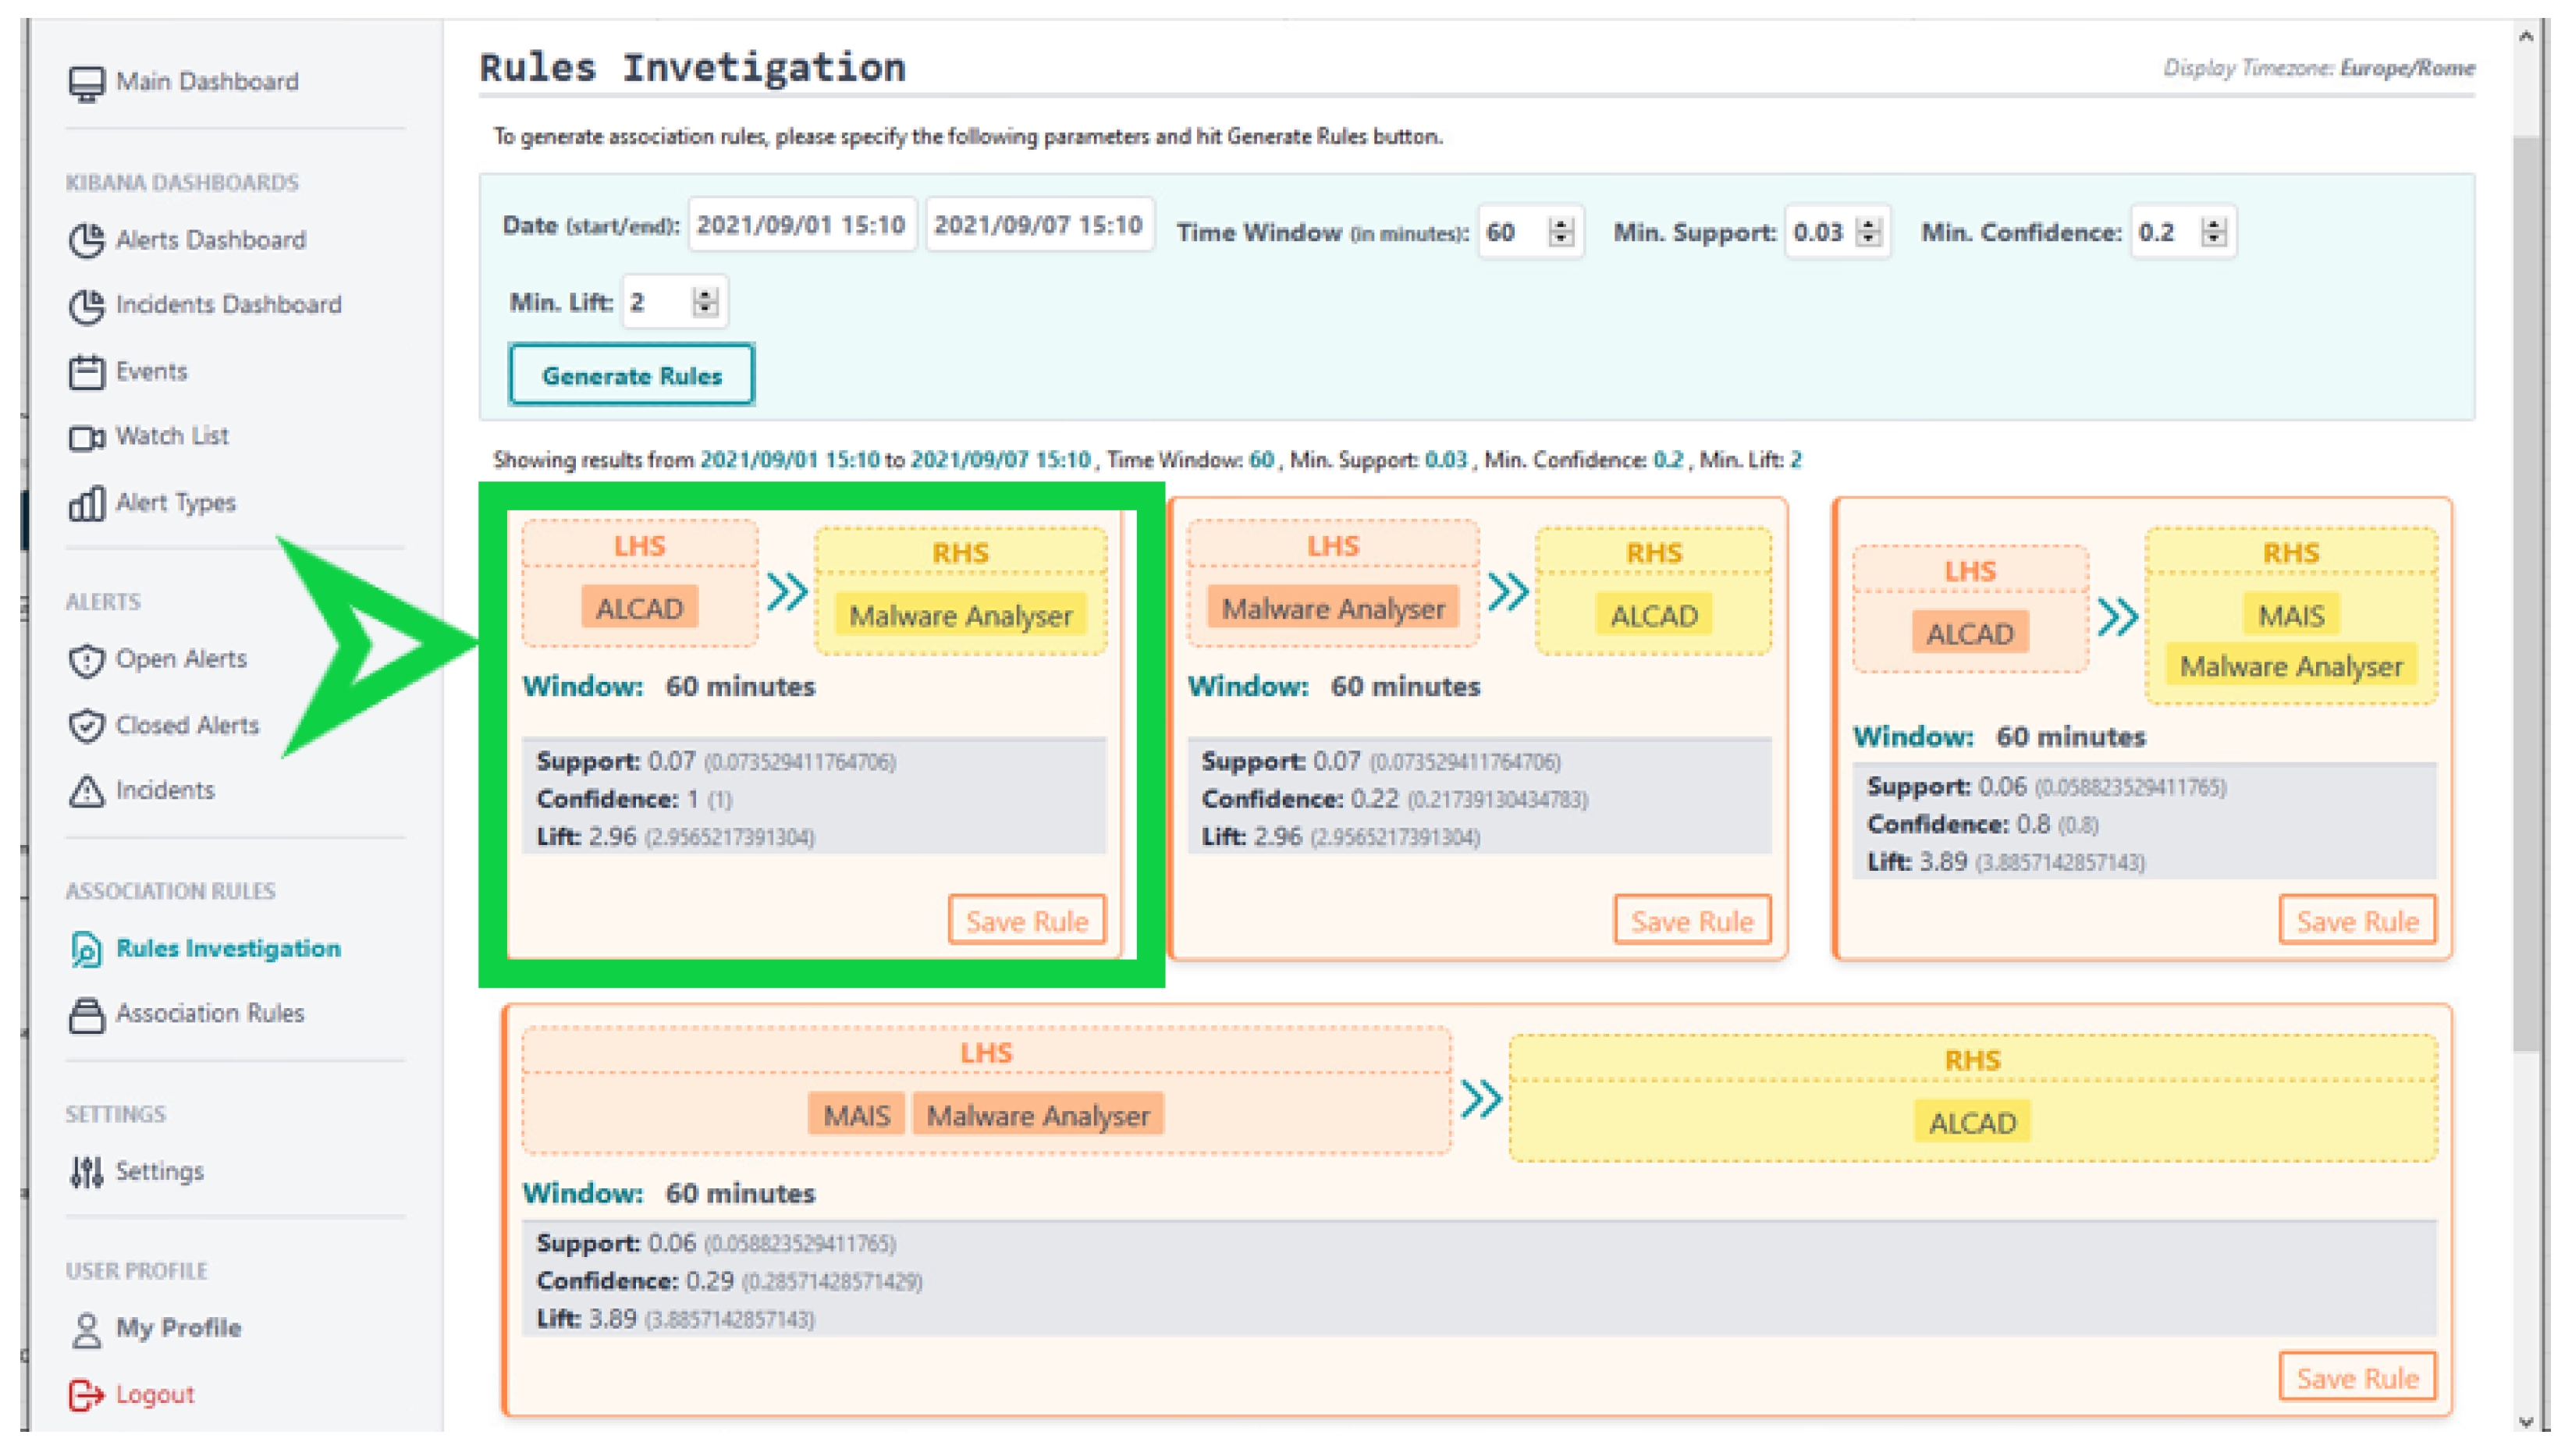Image resolution: width=2572 pixels, height=1456 pixels.
Task: Open the Association Rules menu item
Action: coord(209,1013)
